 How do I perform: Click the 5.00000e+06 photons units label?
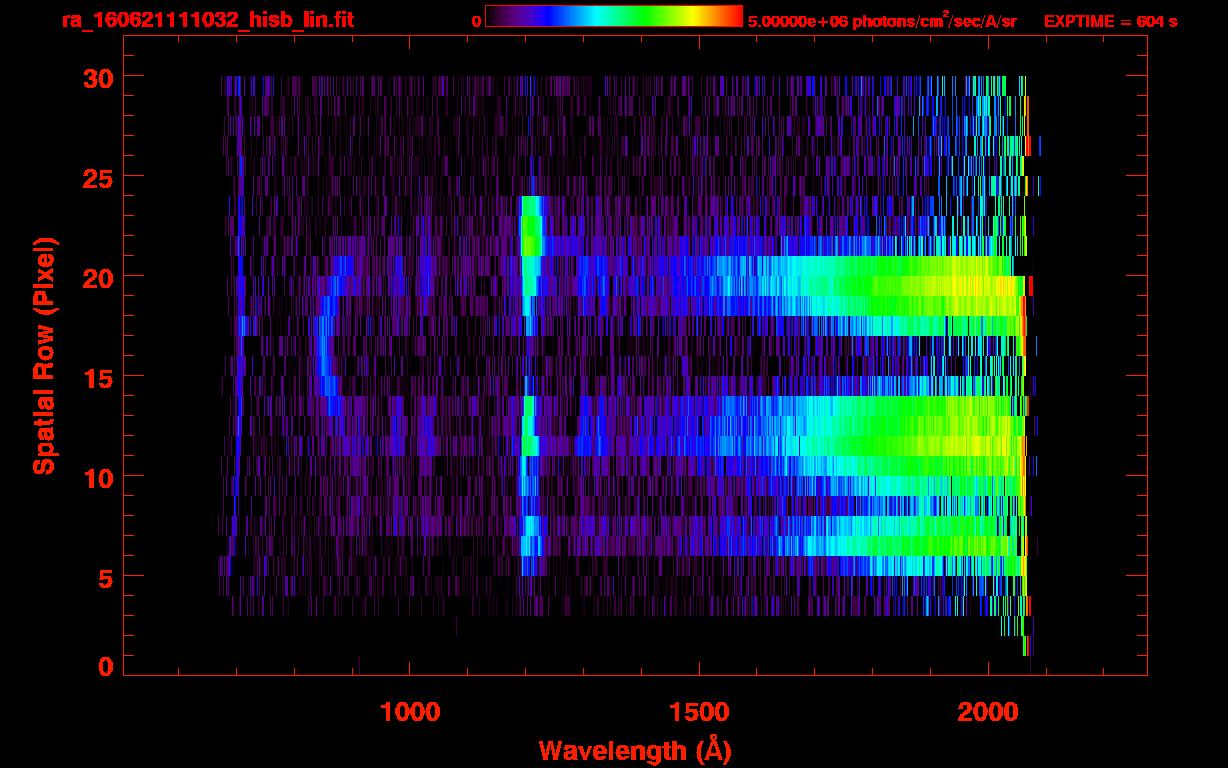882,21
